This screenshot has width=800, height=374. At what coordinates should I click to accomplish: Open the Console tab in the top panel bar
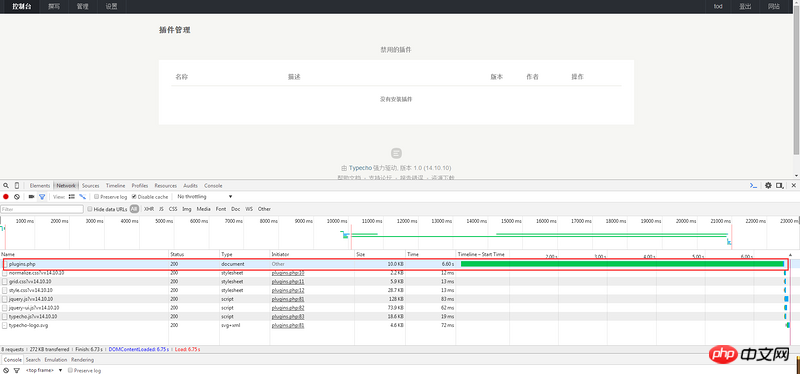click(x=213, y=186)
